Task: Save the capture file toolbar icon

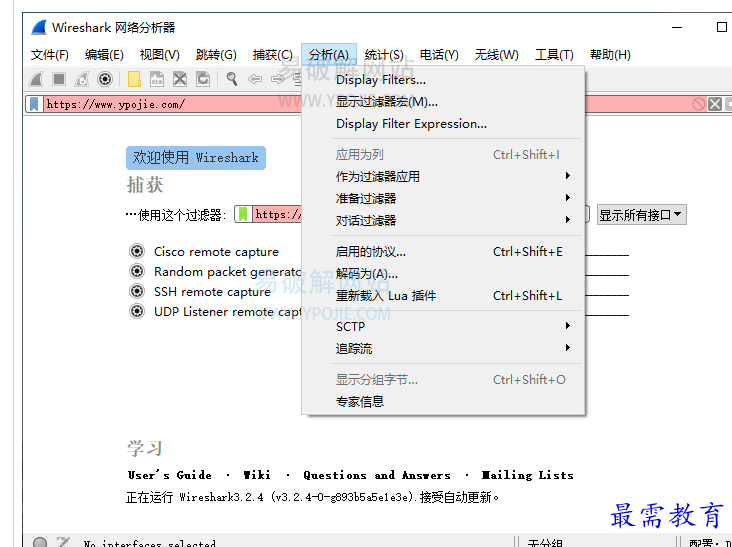Action: click(157, 79)
